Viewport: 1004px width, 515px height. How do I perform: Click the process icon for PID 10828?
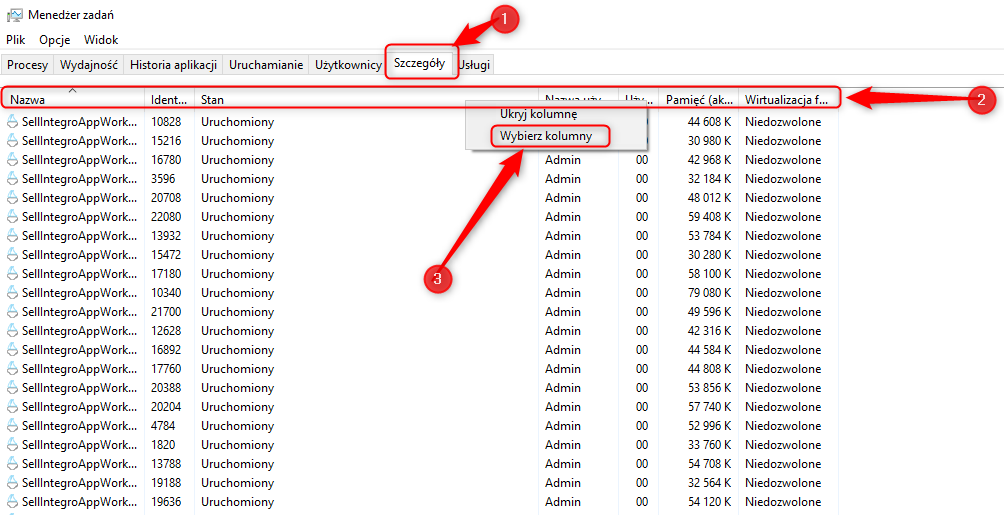coord(13,122)
